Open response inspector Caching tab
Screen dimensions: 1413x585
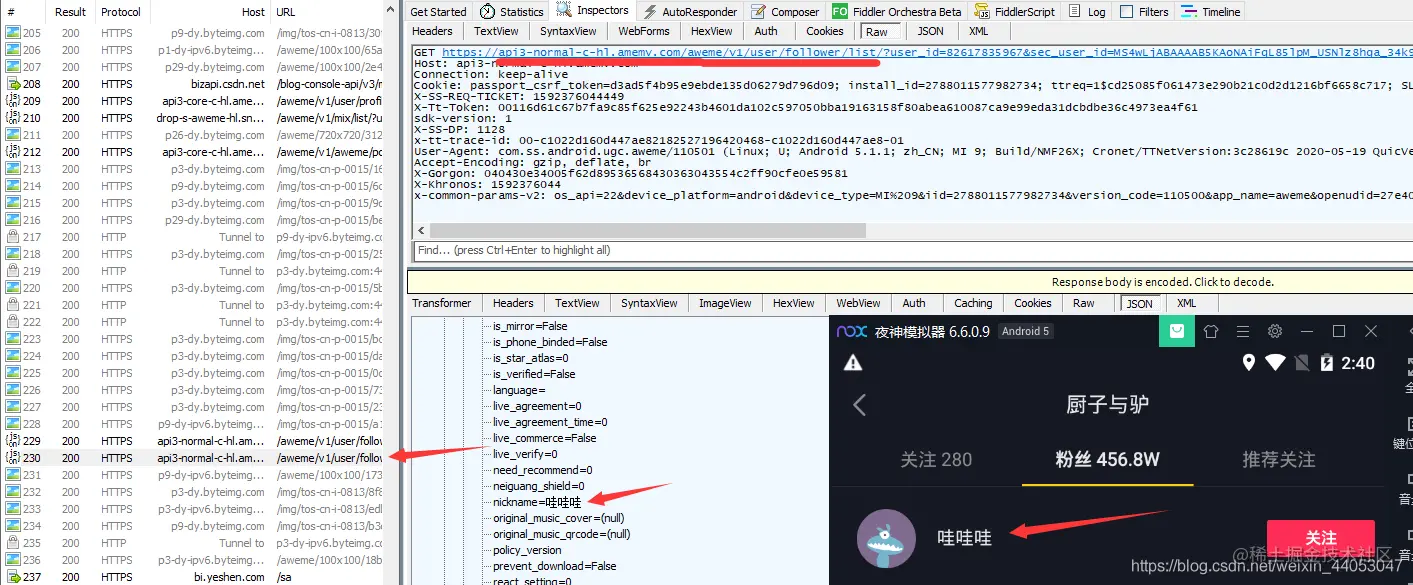pos(972,303)
